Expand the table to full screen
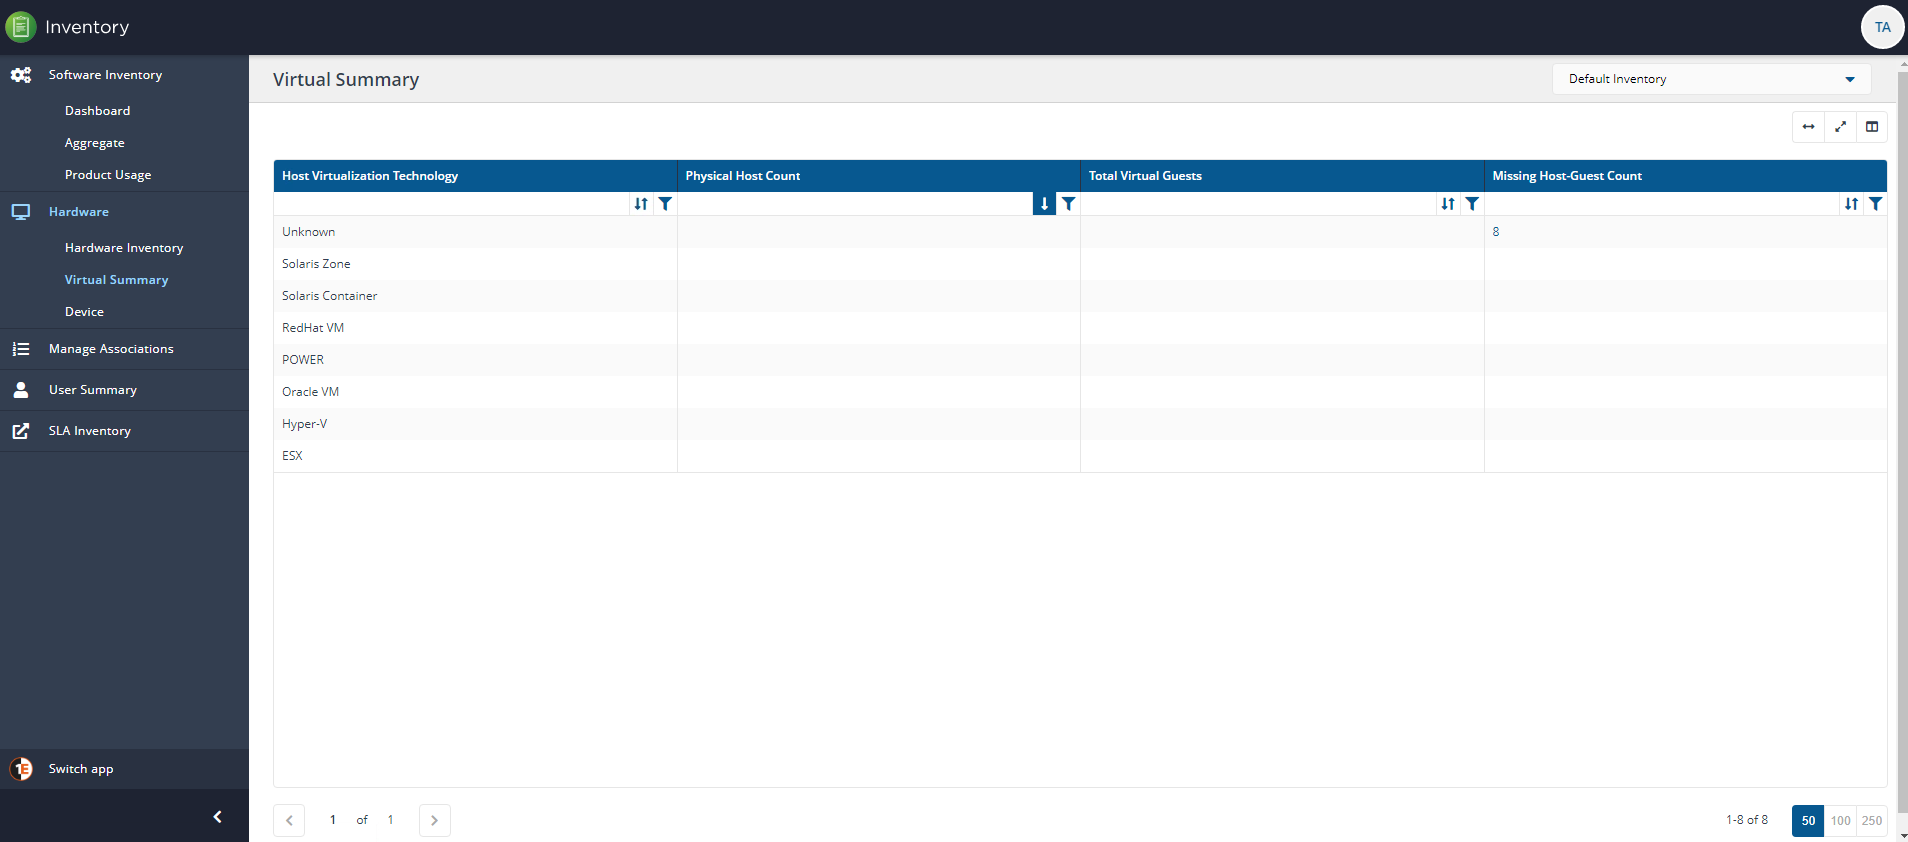The image size is (1908, 842). pyautogui.click(x=1840, y=127)
